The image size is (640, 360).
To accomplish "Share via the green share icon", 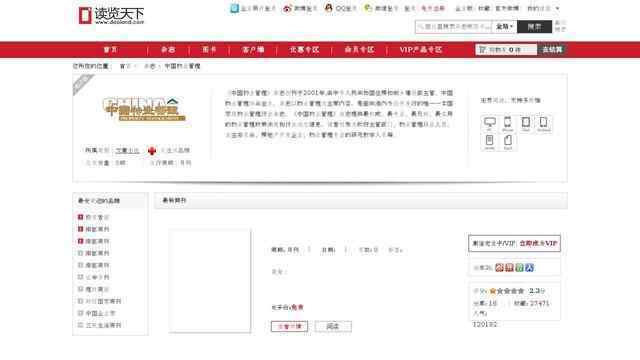I will tap(519, 268).
